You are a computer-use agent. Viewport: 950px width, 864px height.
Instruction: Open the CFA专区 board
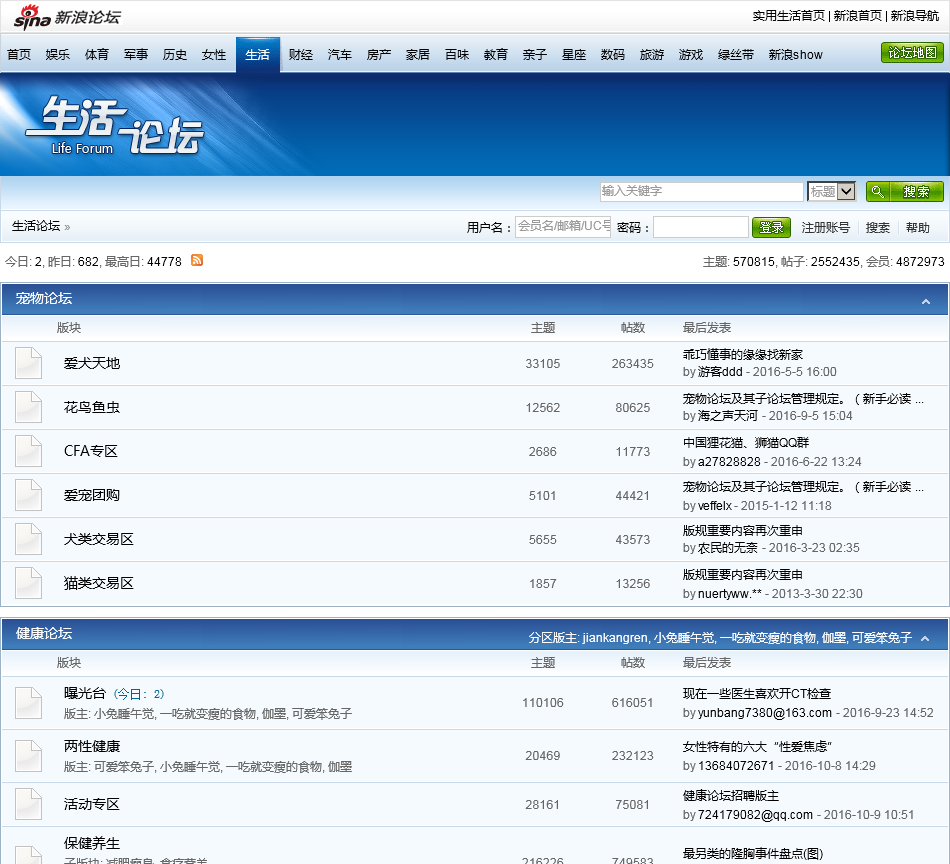[x=91, y=451]
